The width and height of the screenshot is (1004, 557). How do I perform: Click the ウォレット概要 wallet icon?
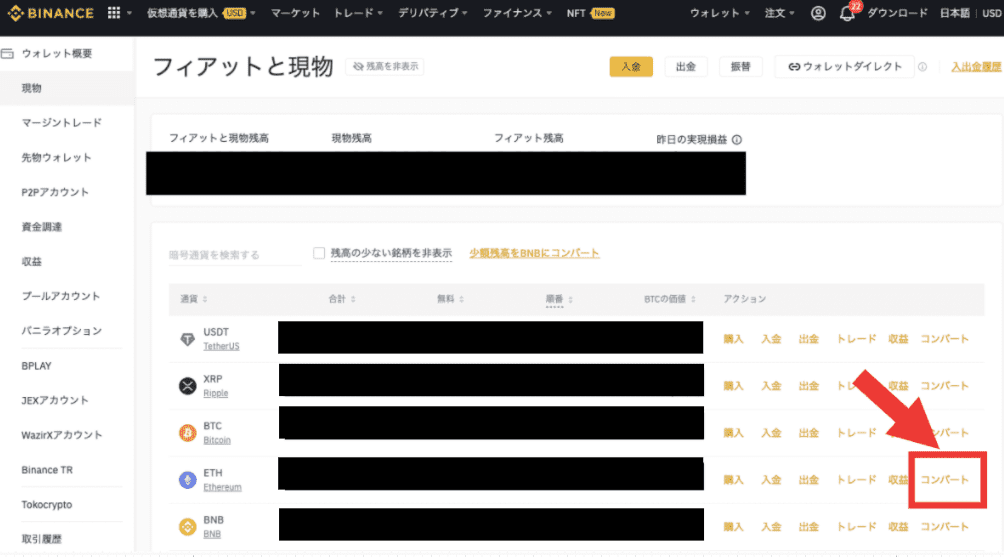pos(8,54)
